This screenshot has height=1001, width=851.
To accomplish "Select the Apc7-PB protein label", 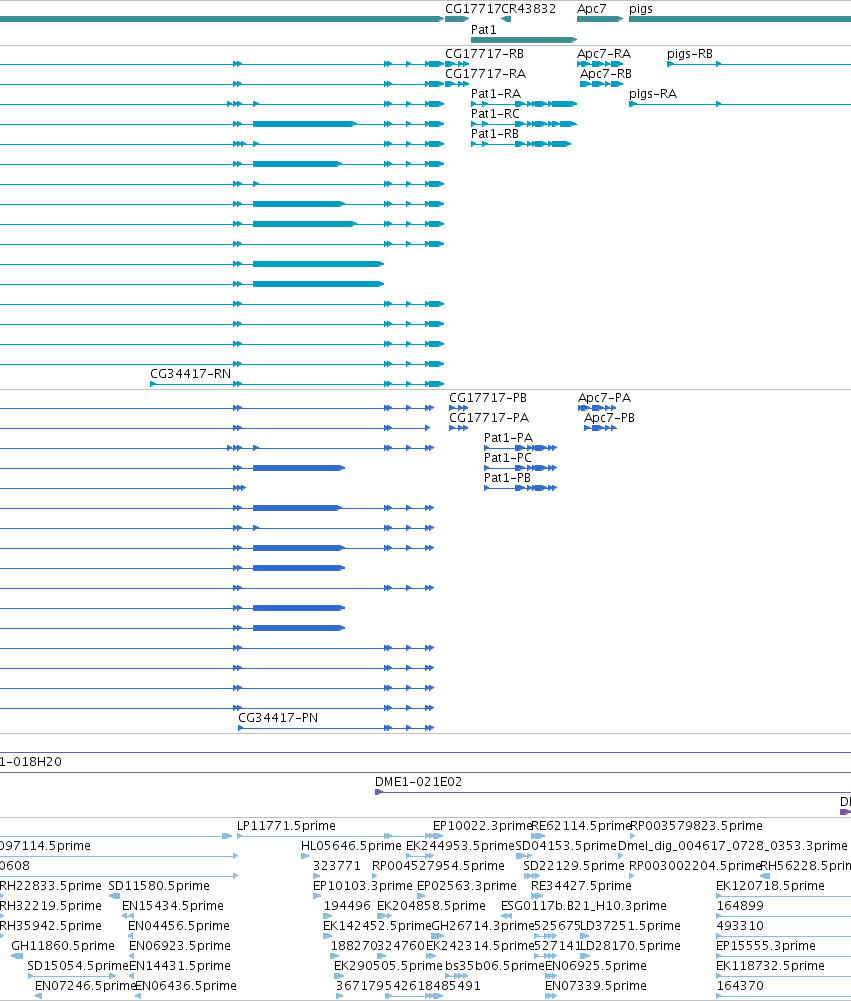I will pos(609,418).
